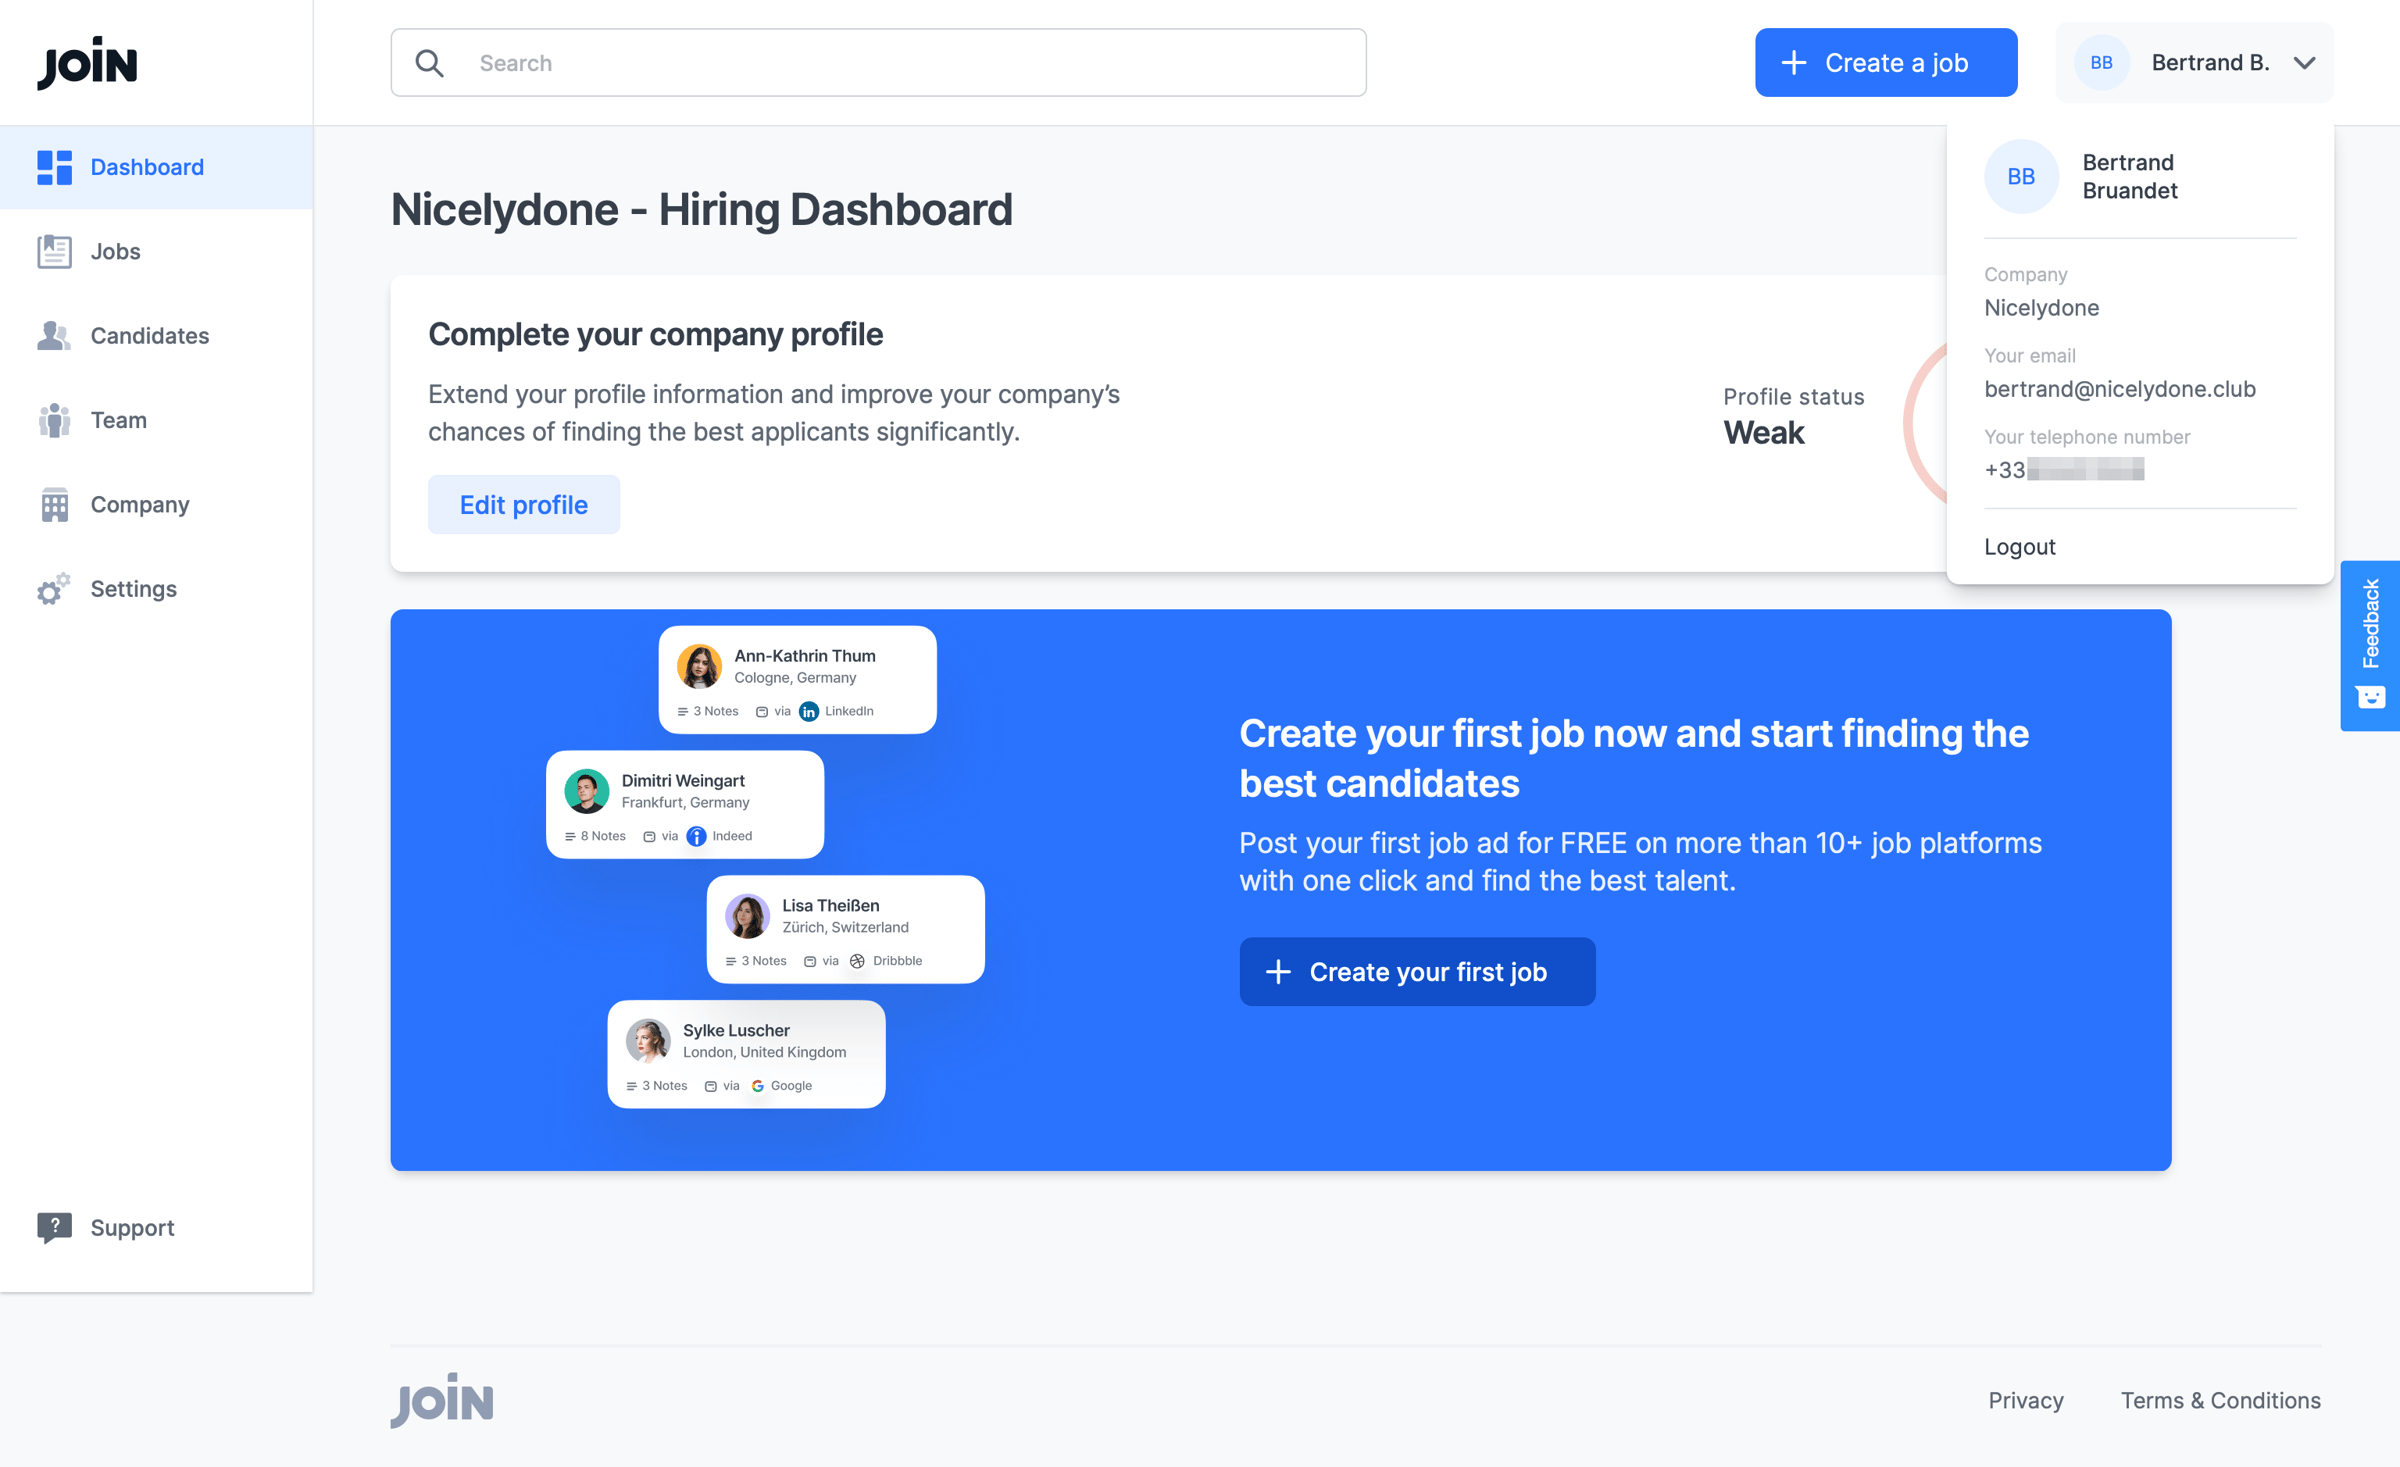
Task: Click the Nicelydone company name in menu
Action: [2042, 308]
